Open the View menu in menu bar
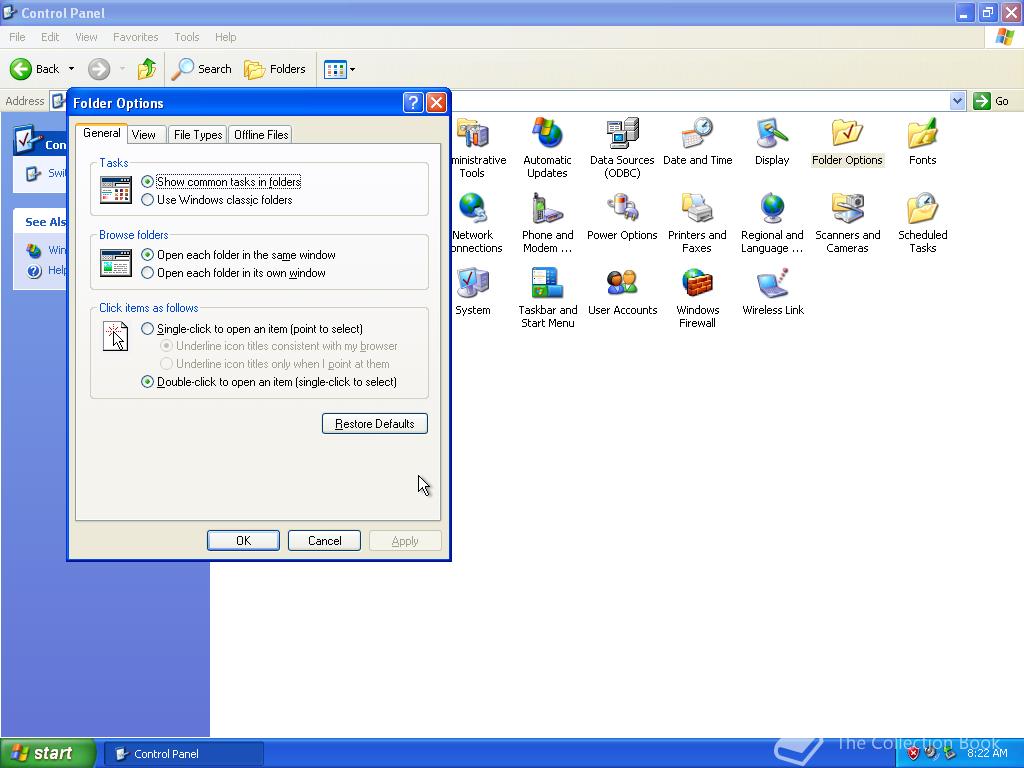 pos(86,37)
